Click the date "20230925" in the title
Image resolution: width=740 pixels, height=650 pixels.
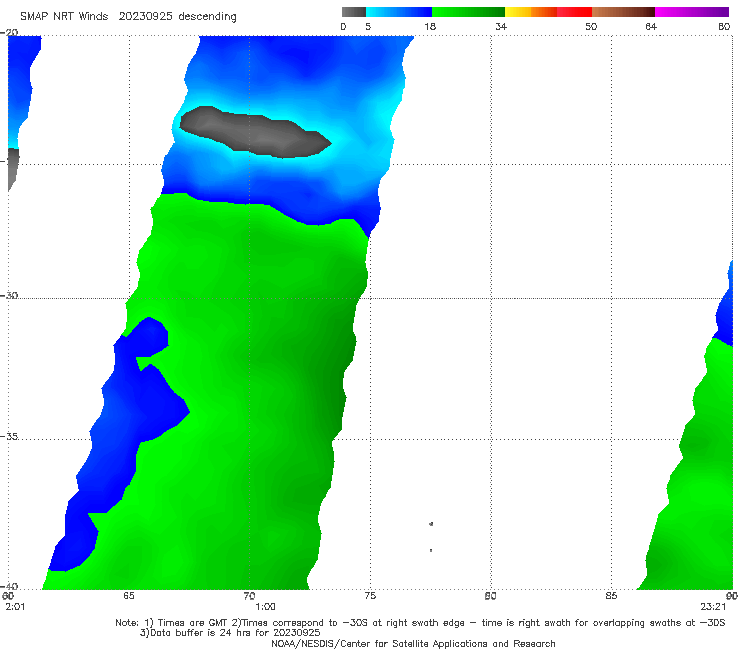point(145,16)
